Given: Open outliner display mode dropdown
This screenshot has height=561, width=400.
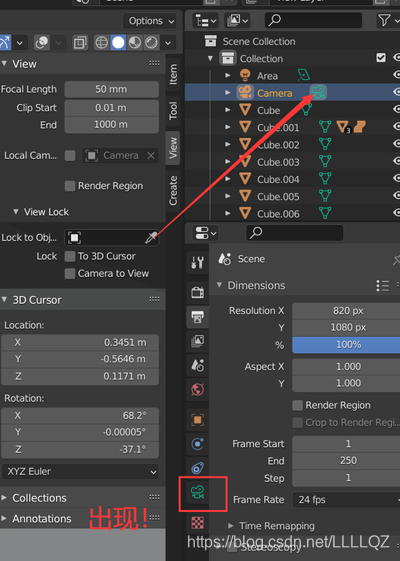Looking at the screenshot, I should pos(205,21).
